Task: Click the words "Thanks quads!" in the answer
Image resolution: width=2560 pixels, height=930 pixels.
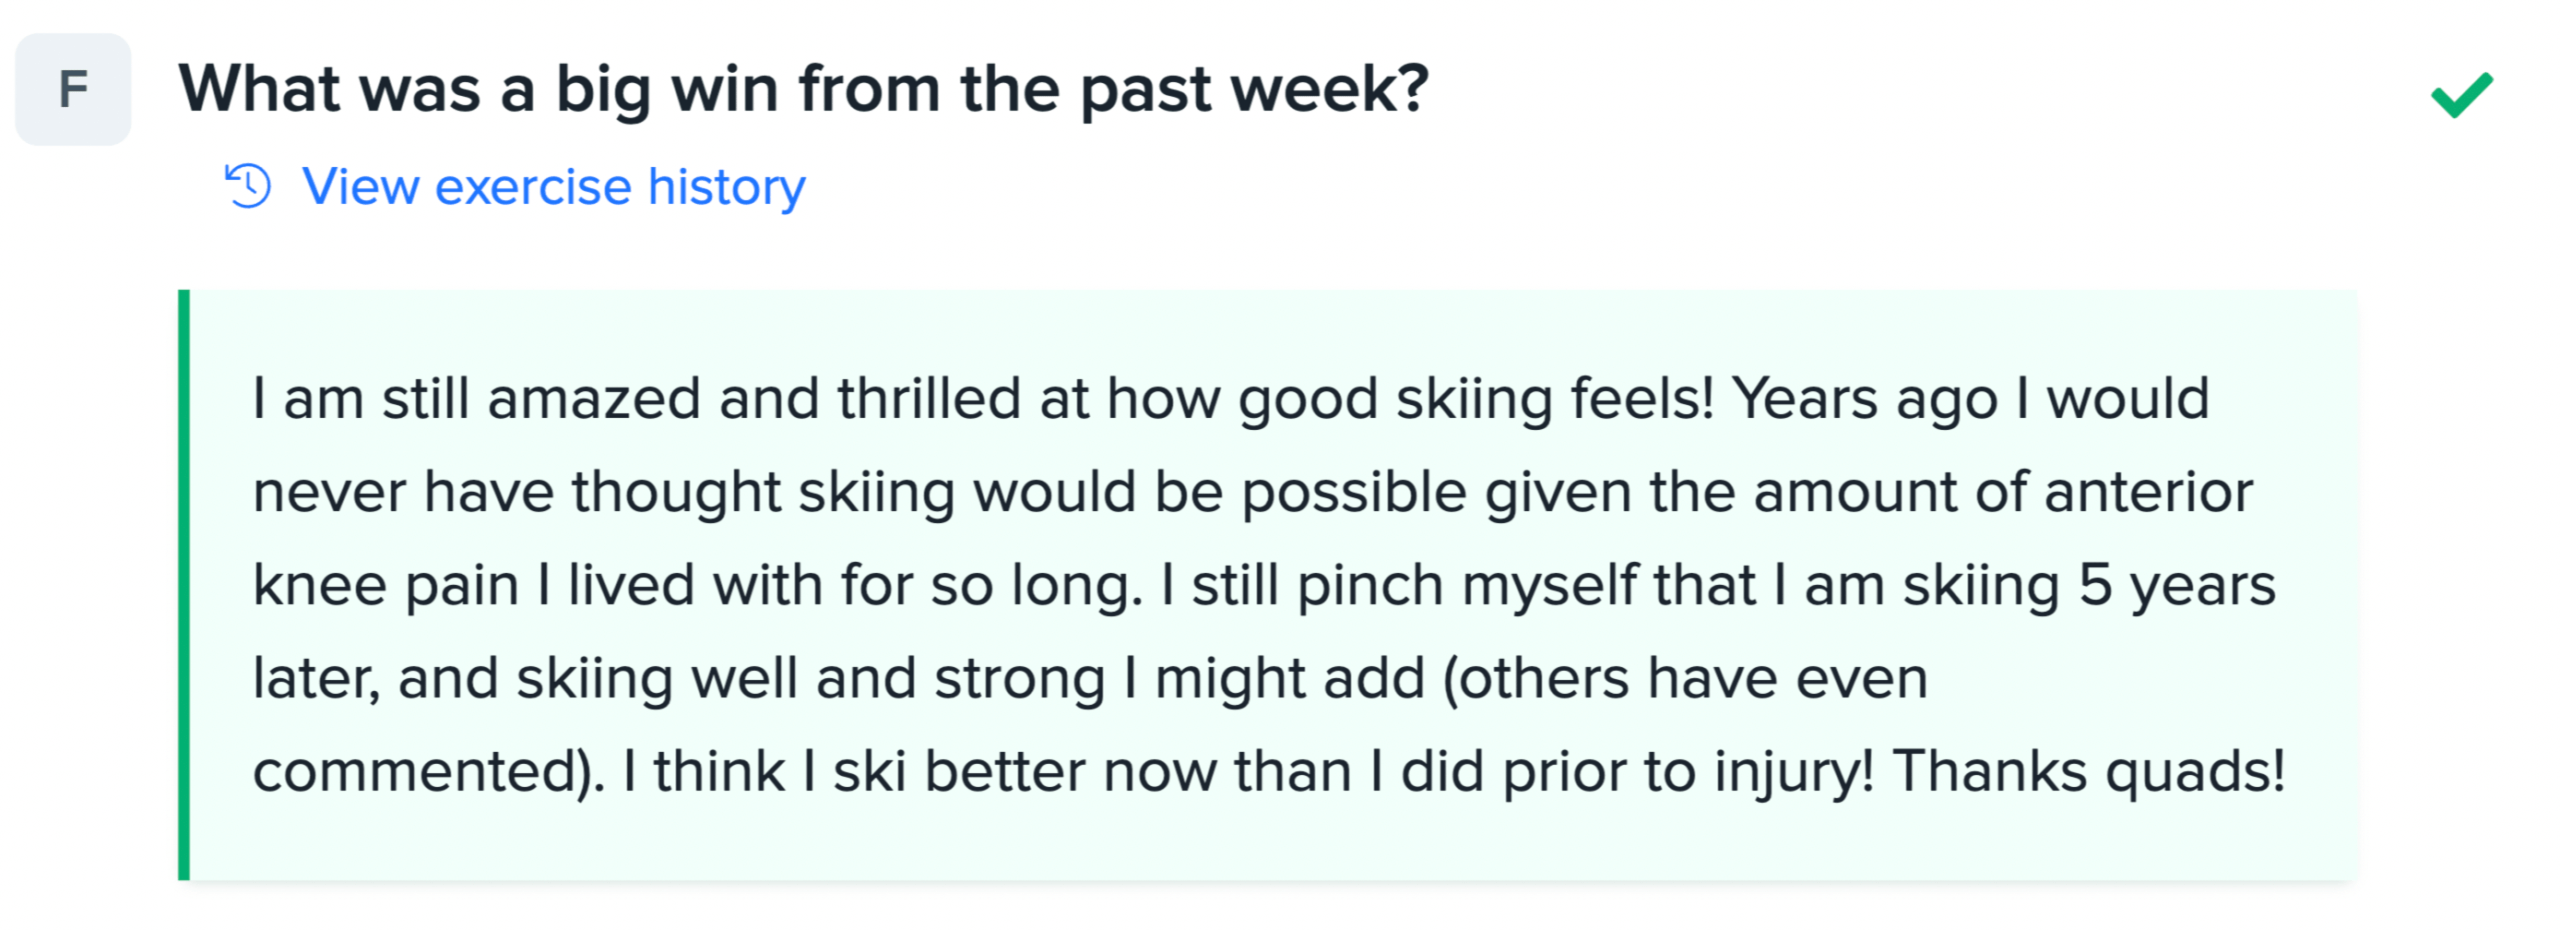Action: (x=2088, y=771)
